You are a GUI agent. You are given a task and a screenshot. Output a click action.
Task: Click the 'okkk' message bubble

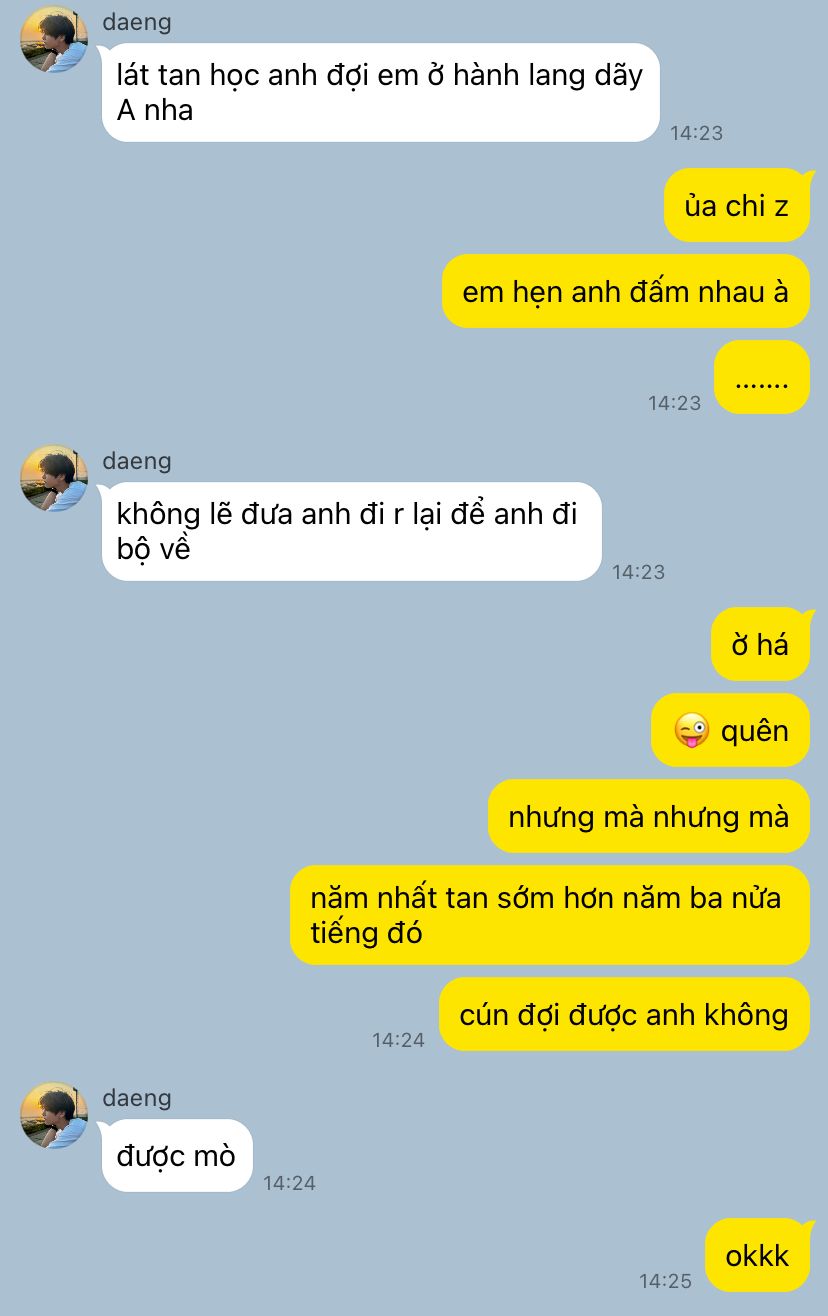point(758,1255)
